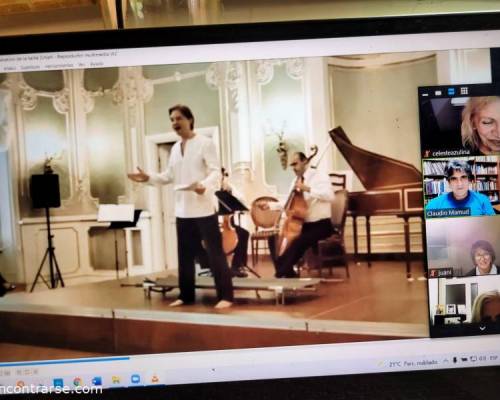Click the blue video progress bar
This screenshot has height=400, width=500.
point(64,361)
